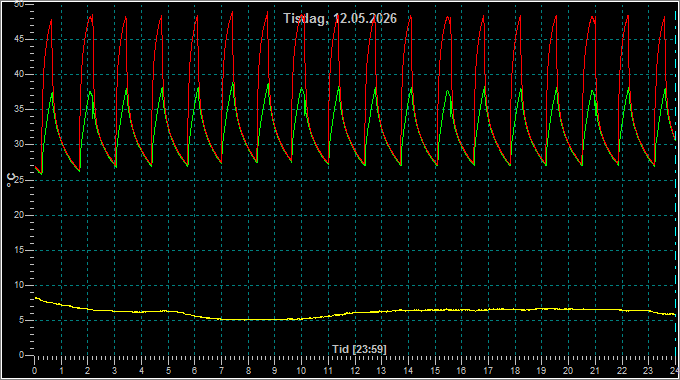Select hour 6 on the time axis
This screenshot has width=680, height=380.
[x=194, y=371]
